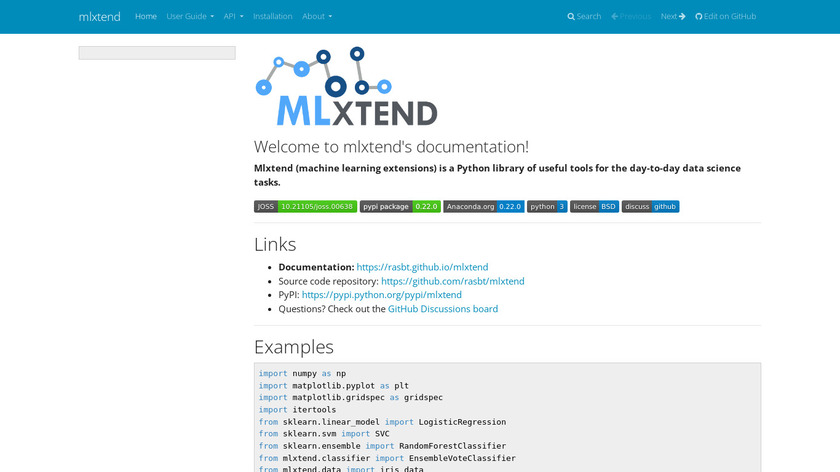Open Edit on GitHub link
840x472 pixels.
725,17
